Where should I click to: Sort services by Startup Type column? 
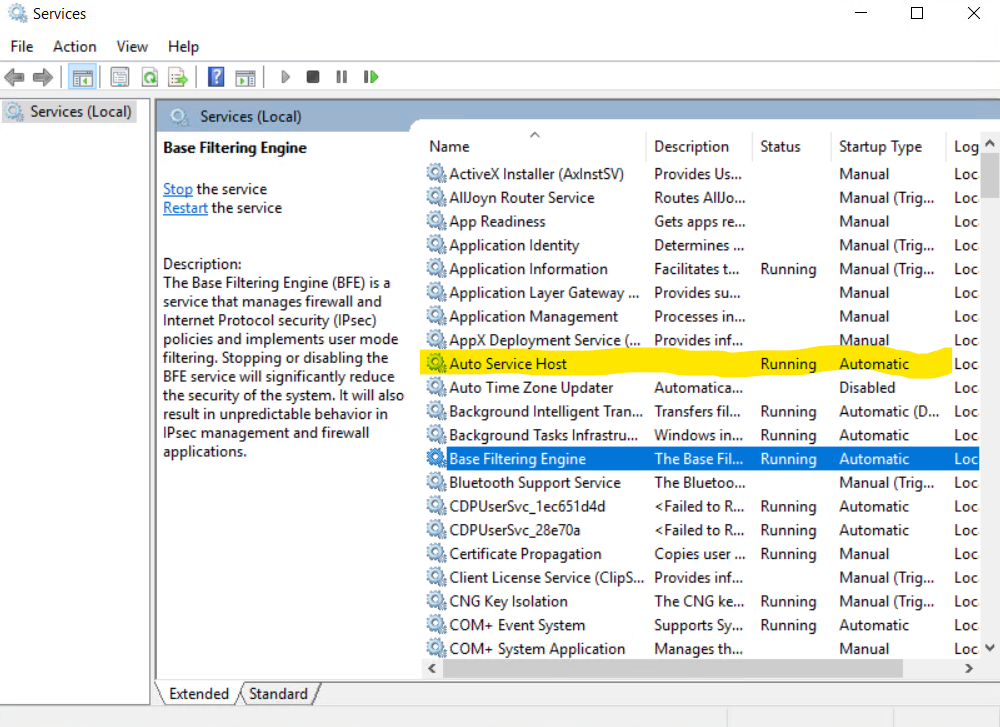(x=880, y=146)
